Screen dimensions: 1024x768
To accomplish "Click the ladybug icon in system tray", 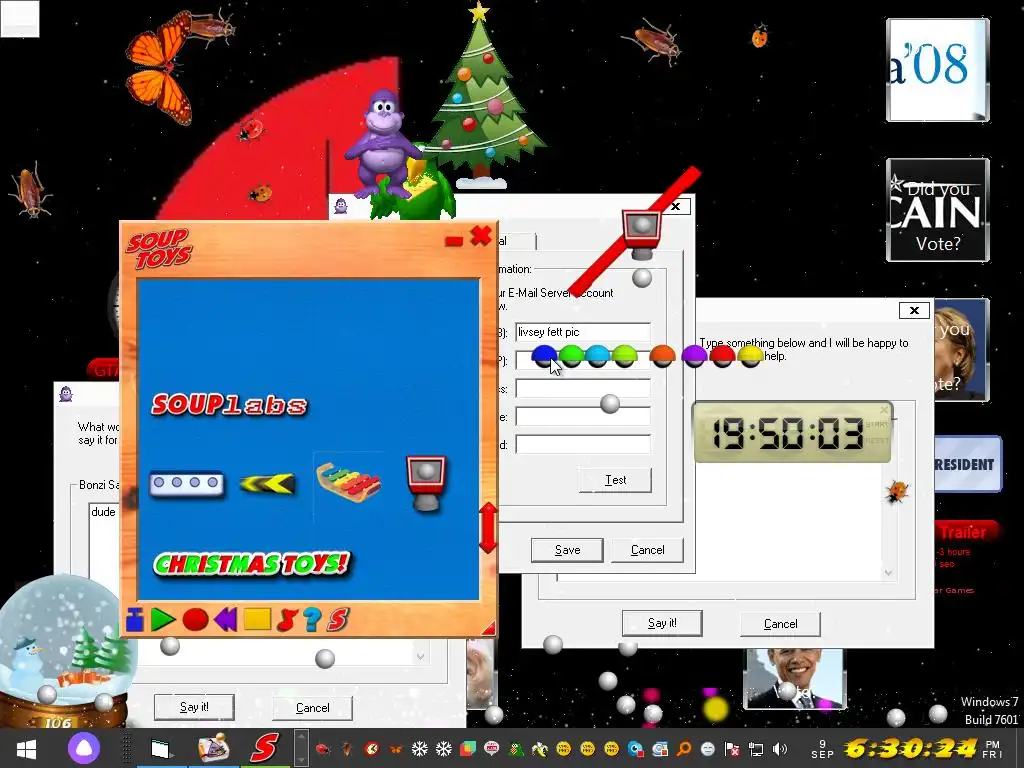I will click(323, 748).
